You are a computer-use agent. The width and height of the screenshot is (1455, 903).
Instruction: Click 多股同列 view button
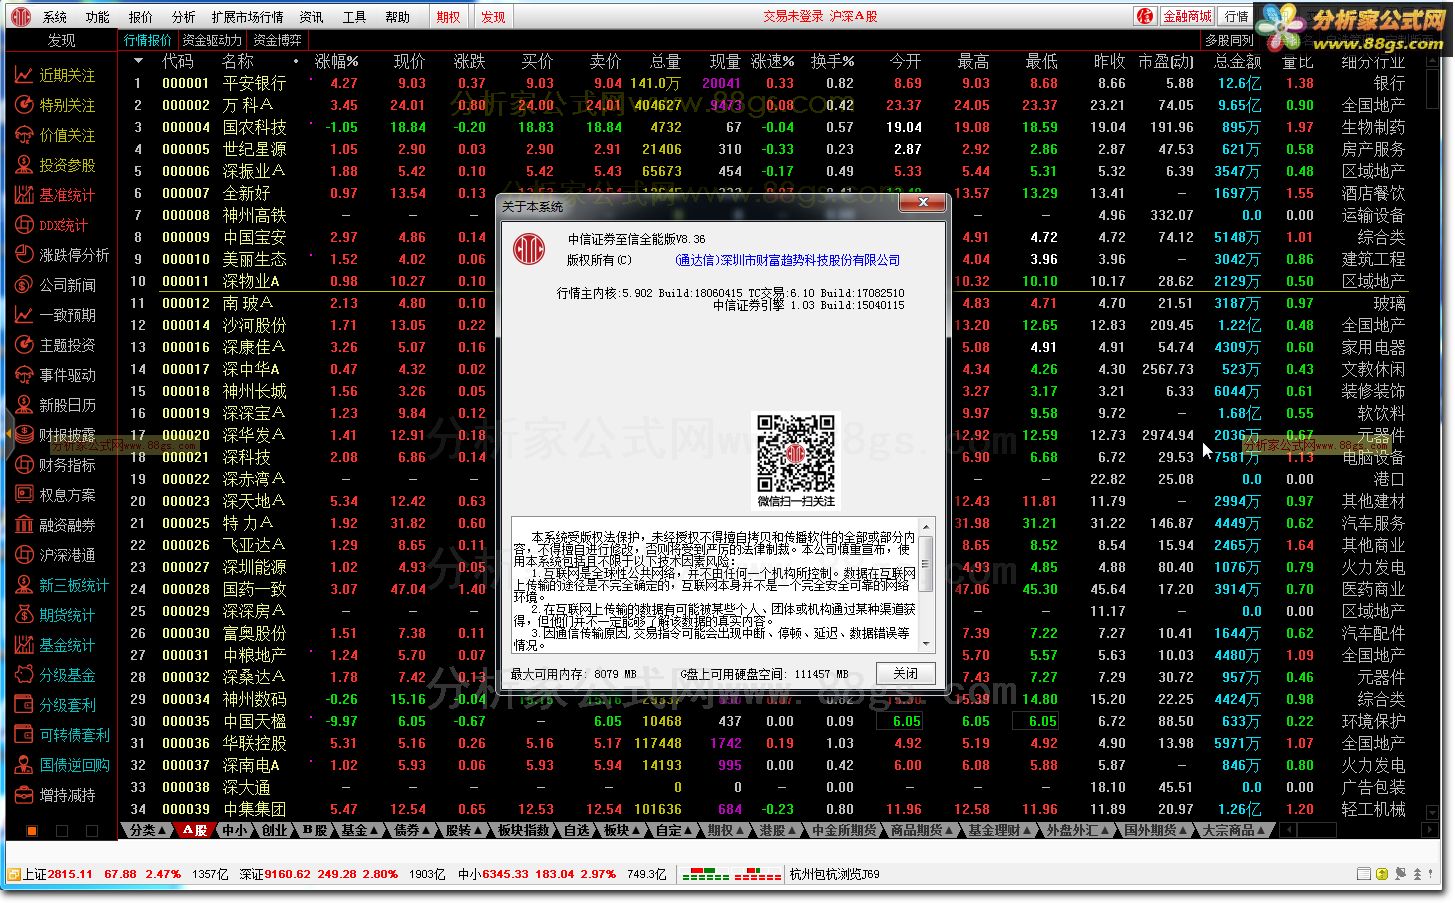pos(1229,40)
